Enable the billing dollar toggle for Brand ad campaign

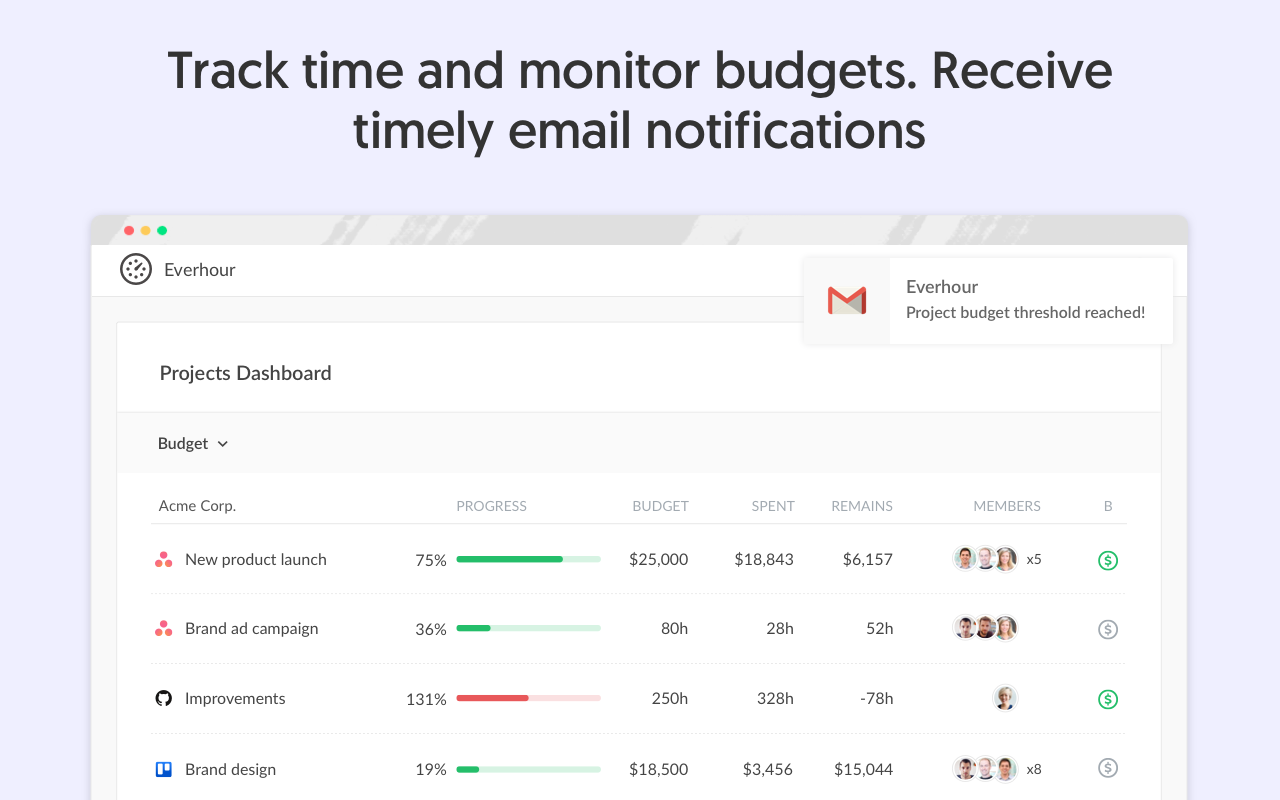pos(1108,629)
